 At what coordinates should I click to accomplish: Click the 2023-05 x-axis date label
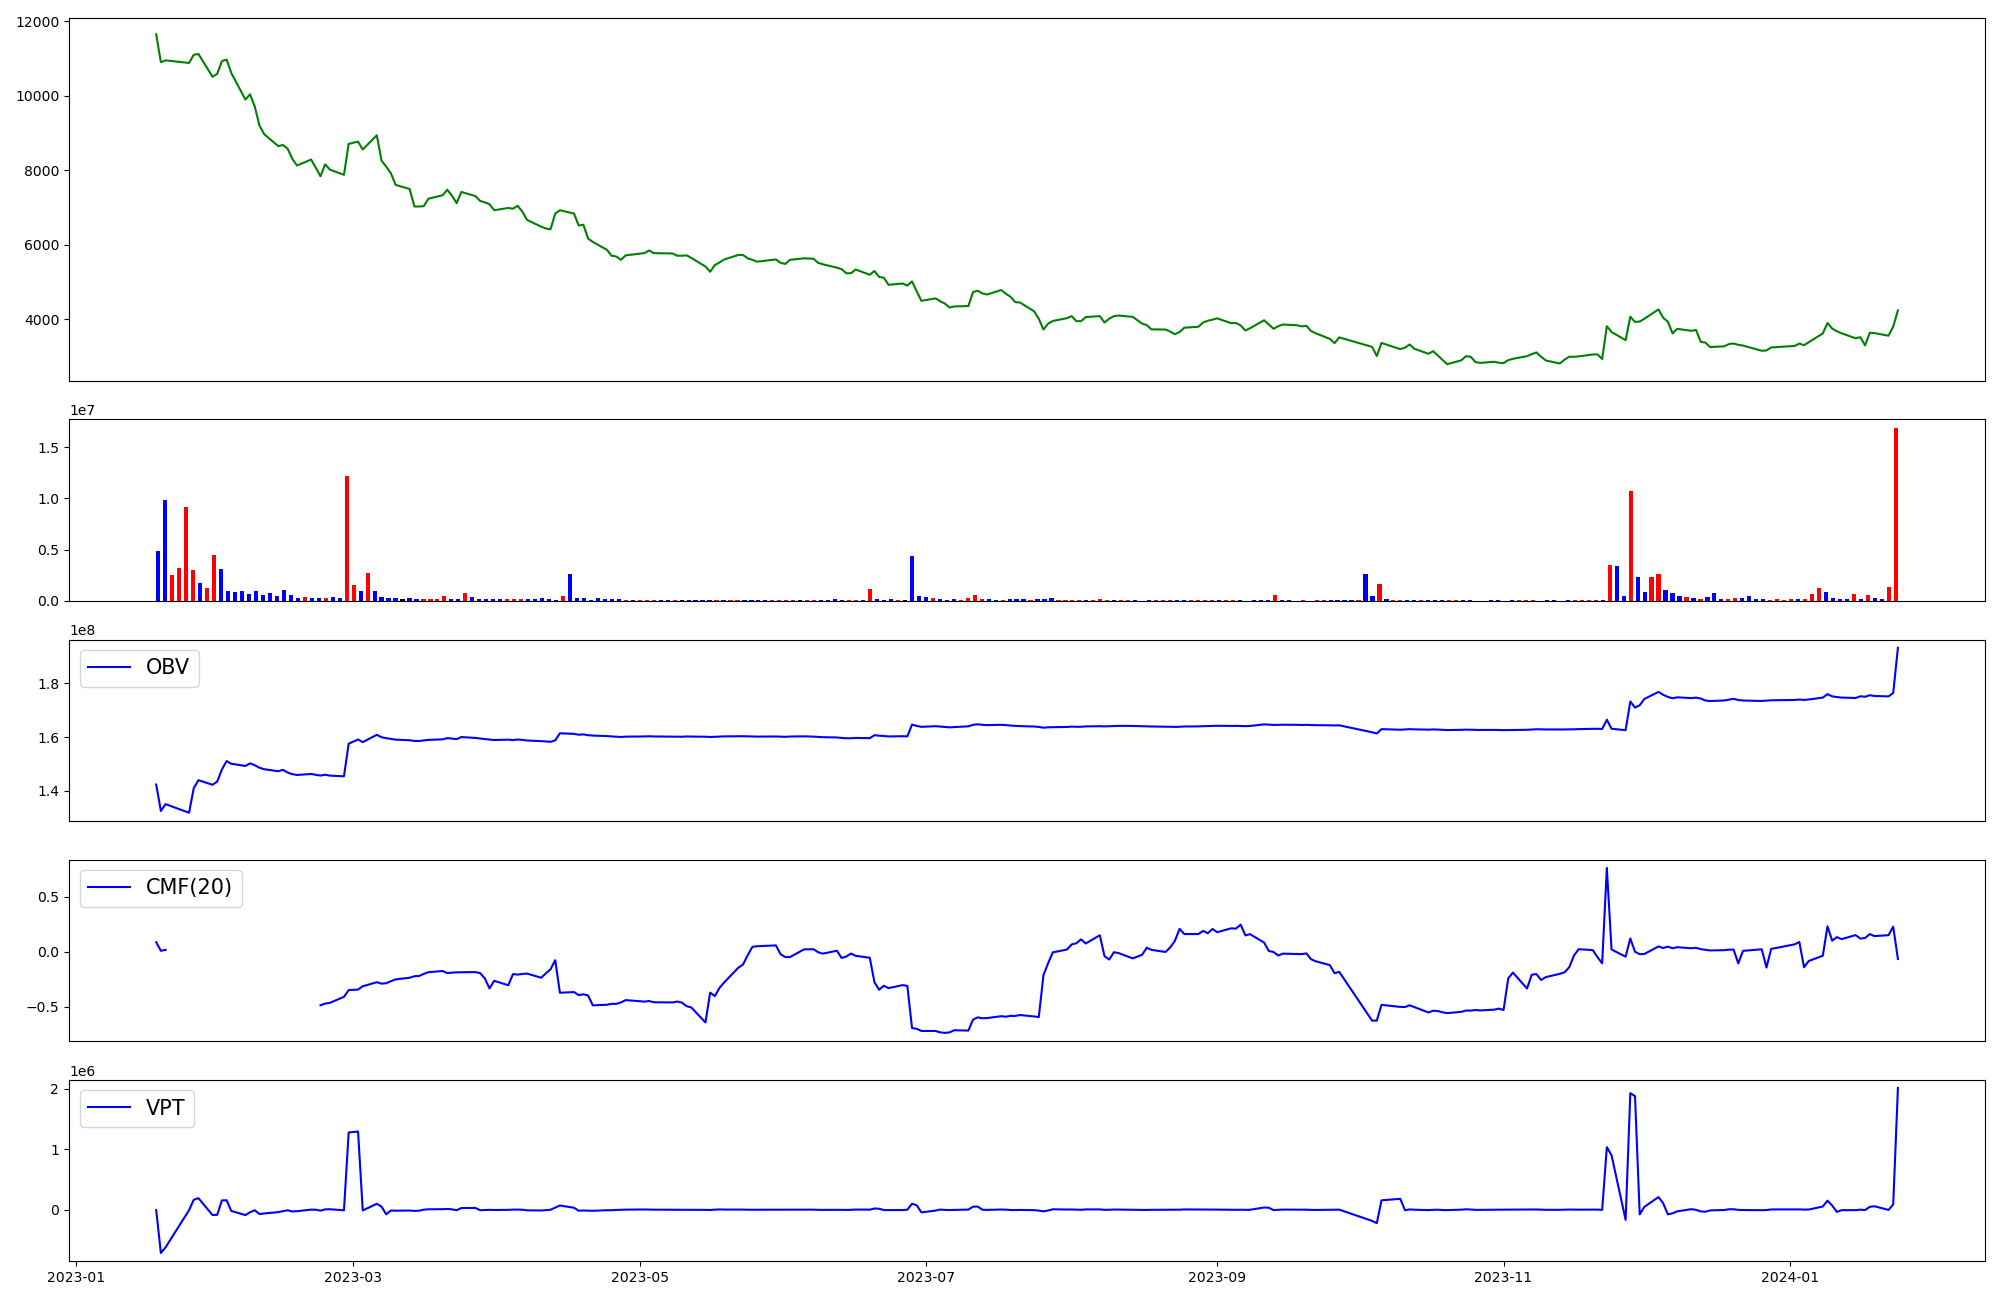pos(639,1276)
